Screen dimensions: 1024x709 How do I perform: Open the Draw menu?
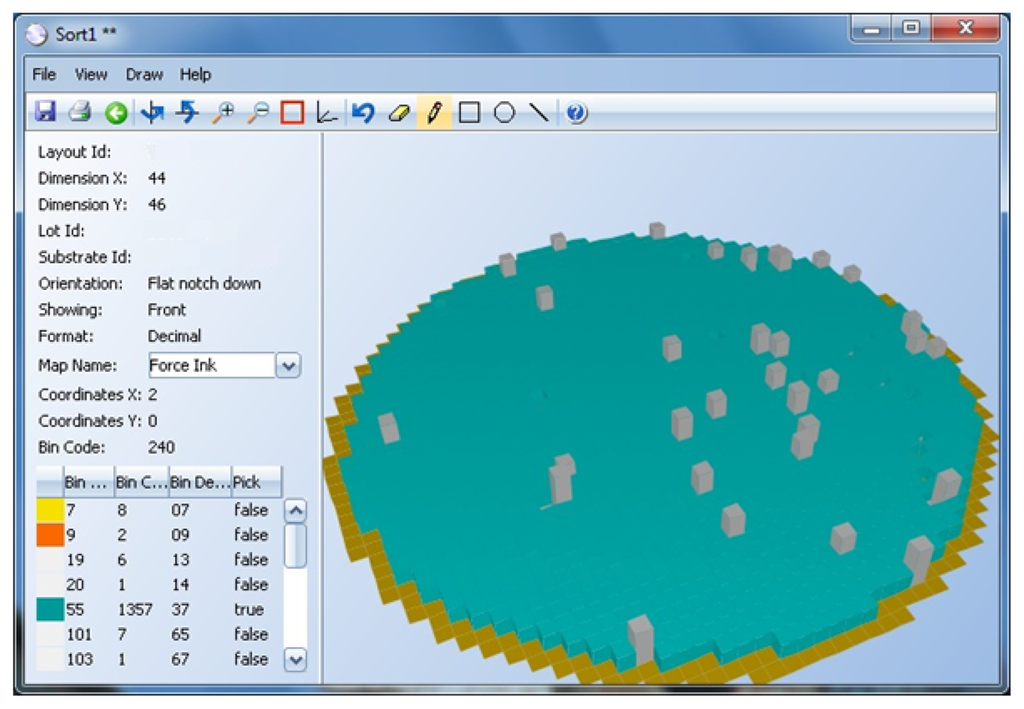[144, 74]
